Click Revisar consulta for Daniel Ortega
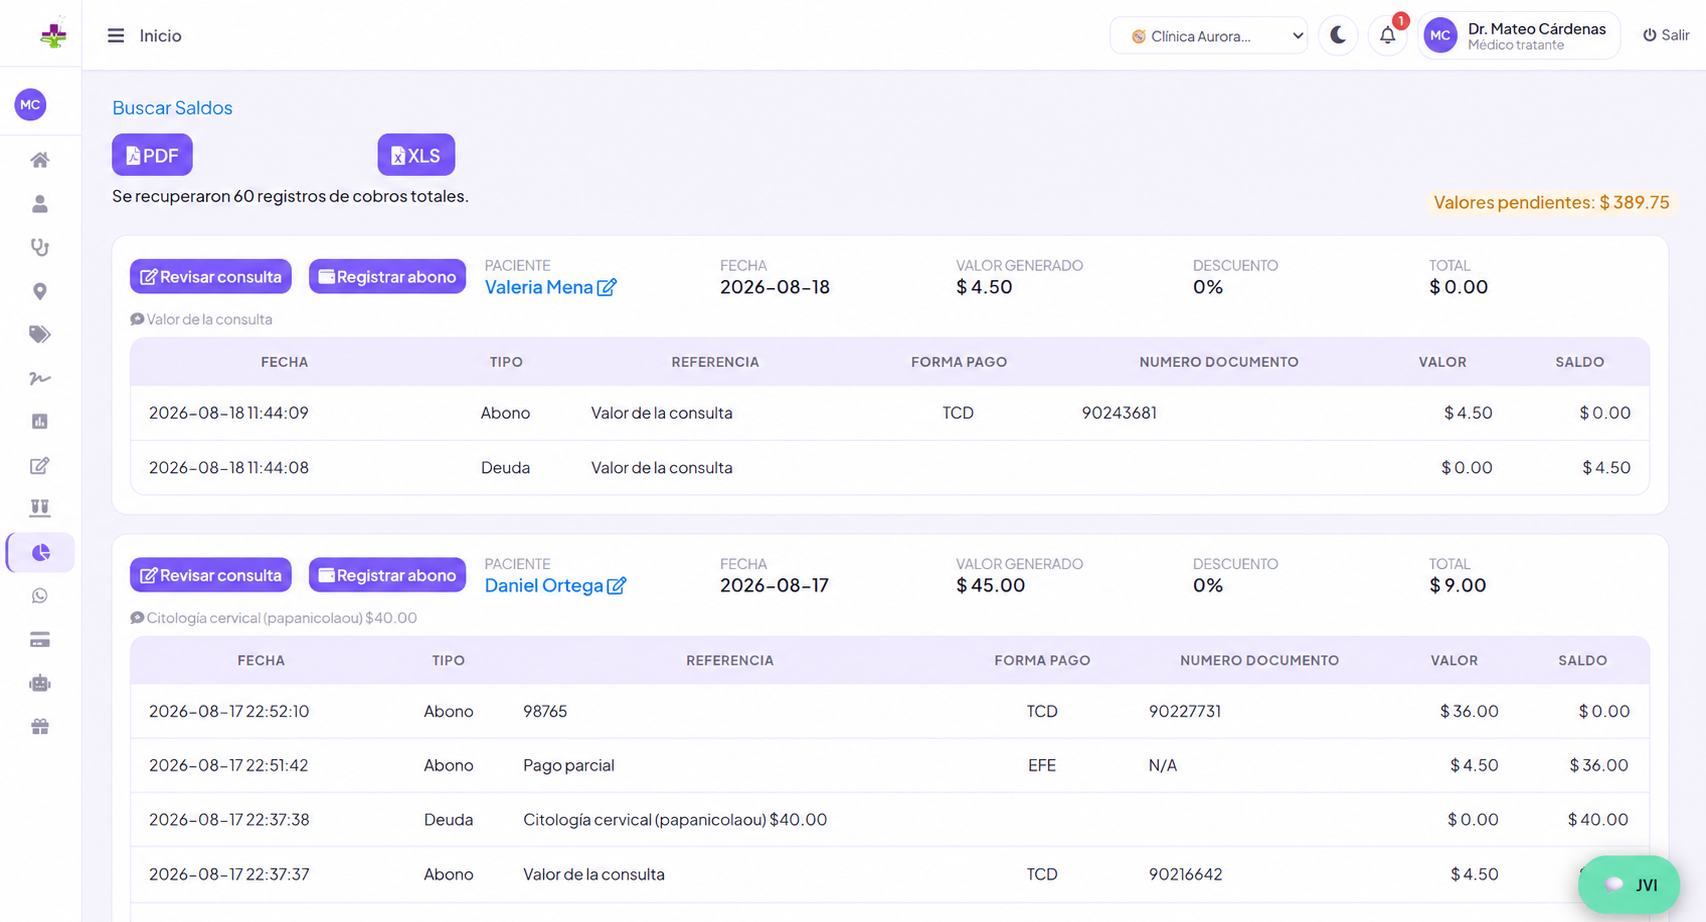 coord(211,575)
